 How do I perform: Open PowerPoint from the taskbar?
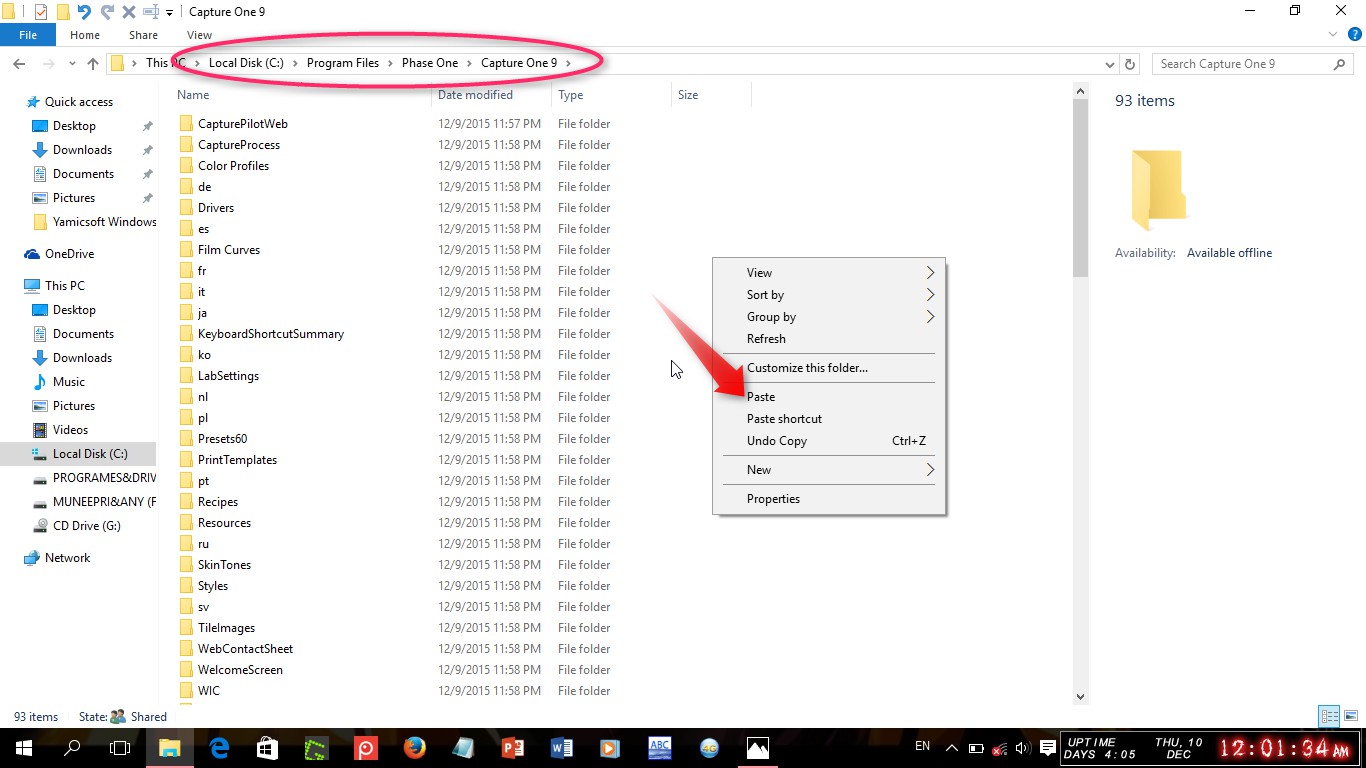tap(513, 748)
